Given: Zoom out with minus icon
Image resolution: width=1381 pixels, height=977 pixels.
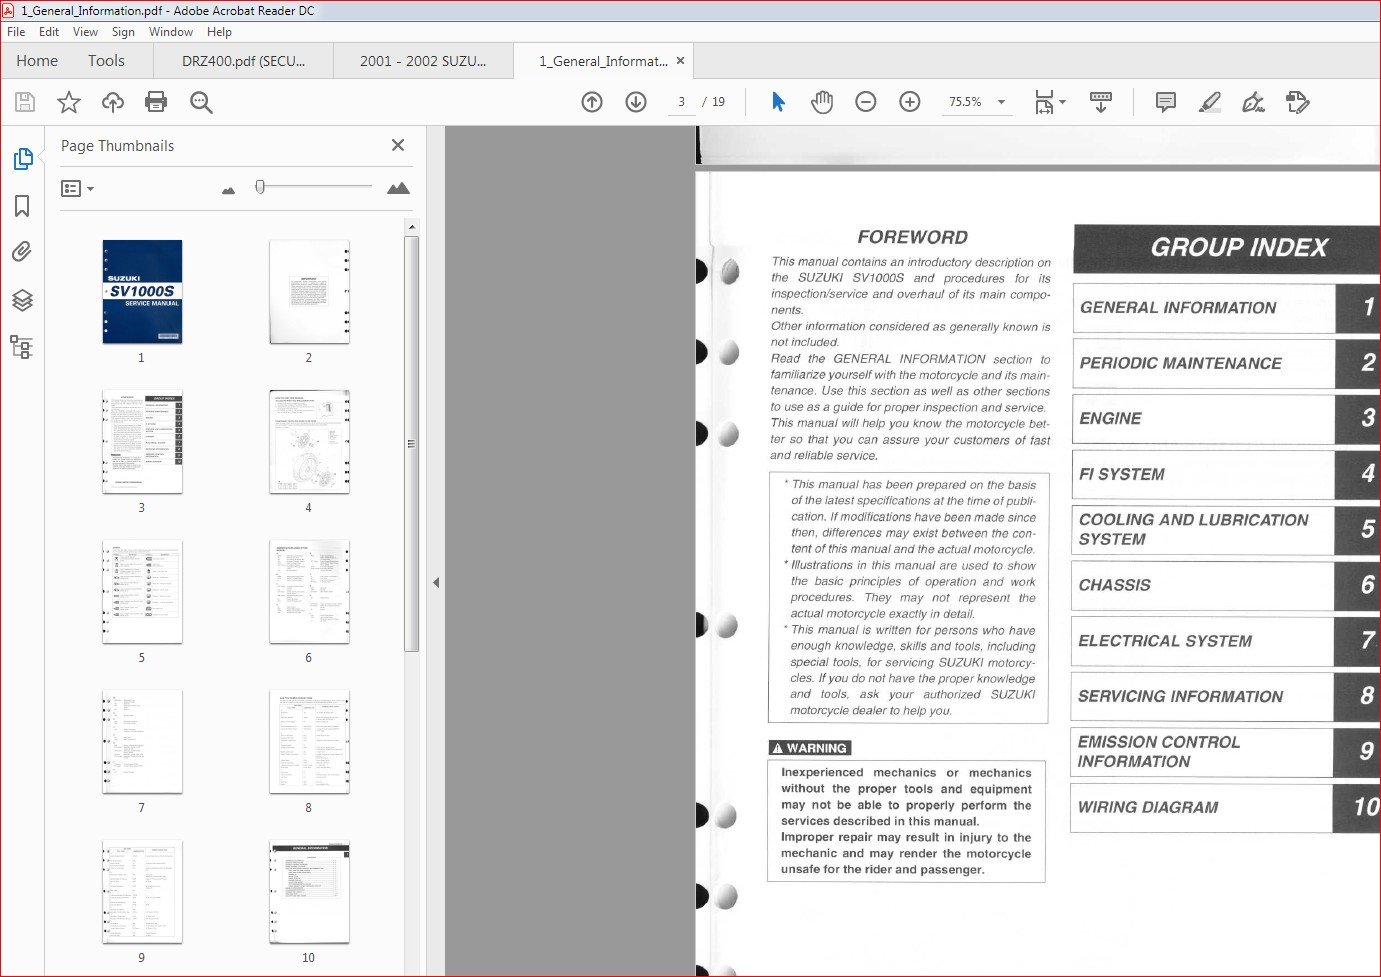Looking at the screenshot, I should pyautogui.click(x=866, y=102).
